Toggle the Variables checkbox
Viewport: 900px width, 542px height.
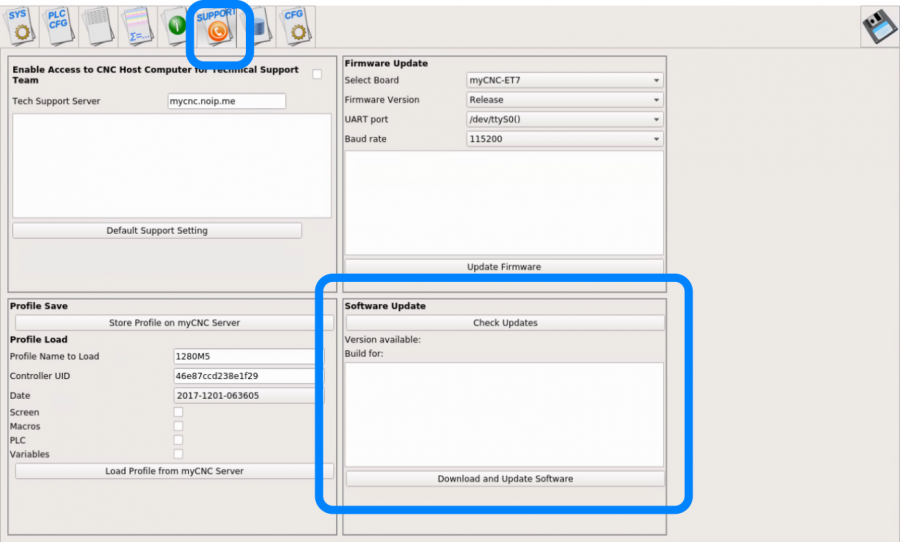(x=178, y=454)
